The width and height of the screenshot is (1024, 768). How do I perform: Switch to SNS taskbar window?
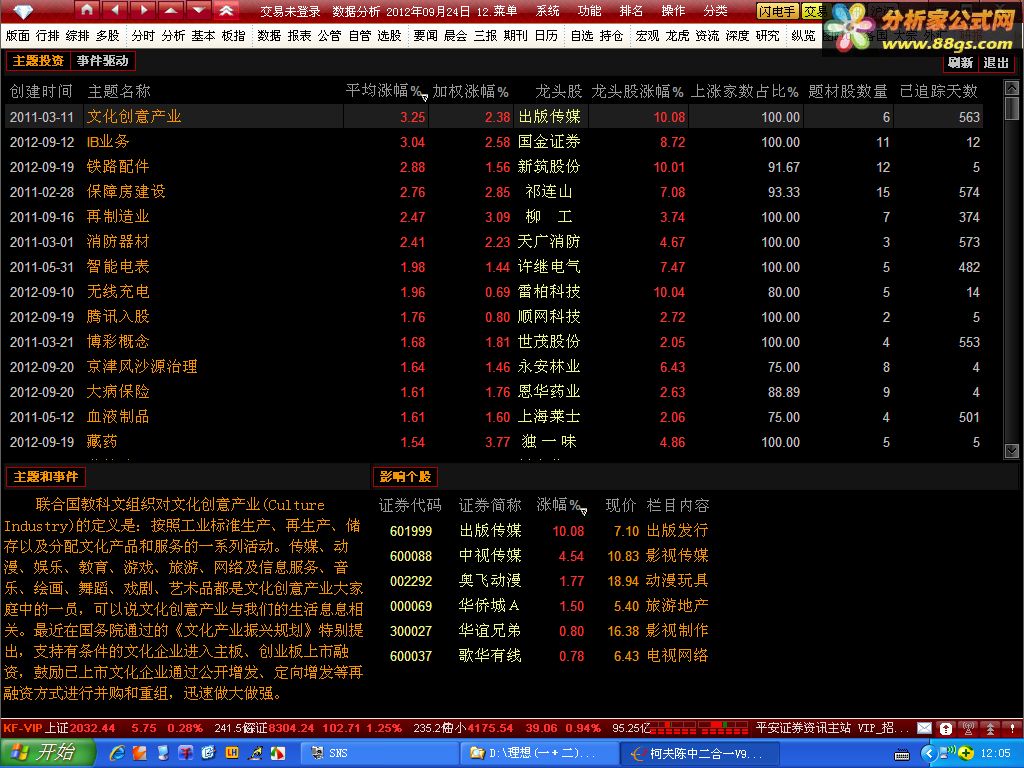click(379, 753)
